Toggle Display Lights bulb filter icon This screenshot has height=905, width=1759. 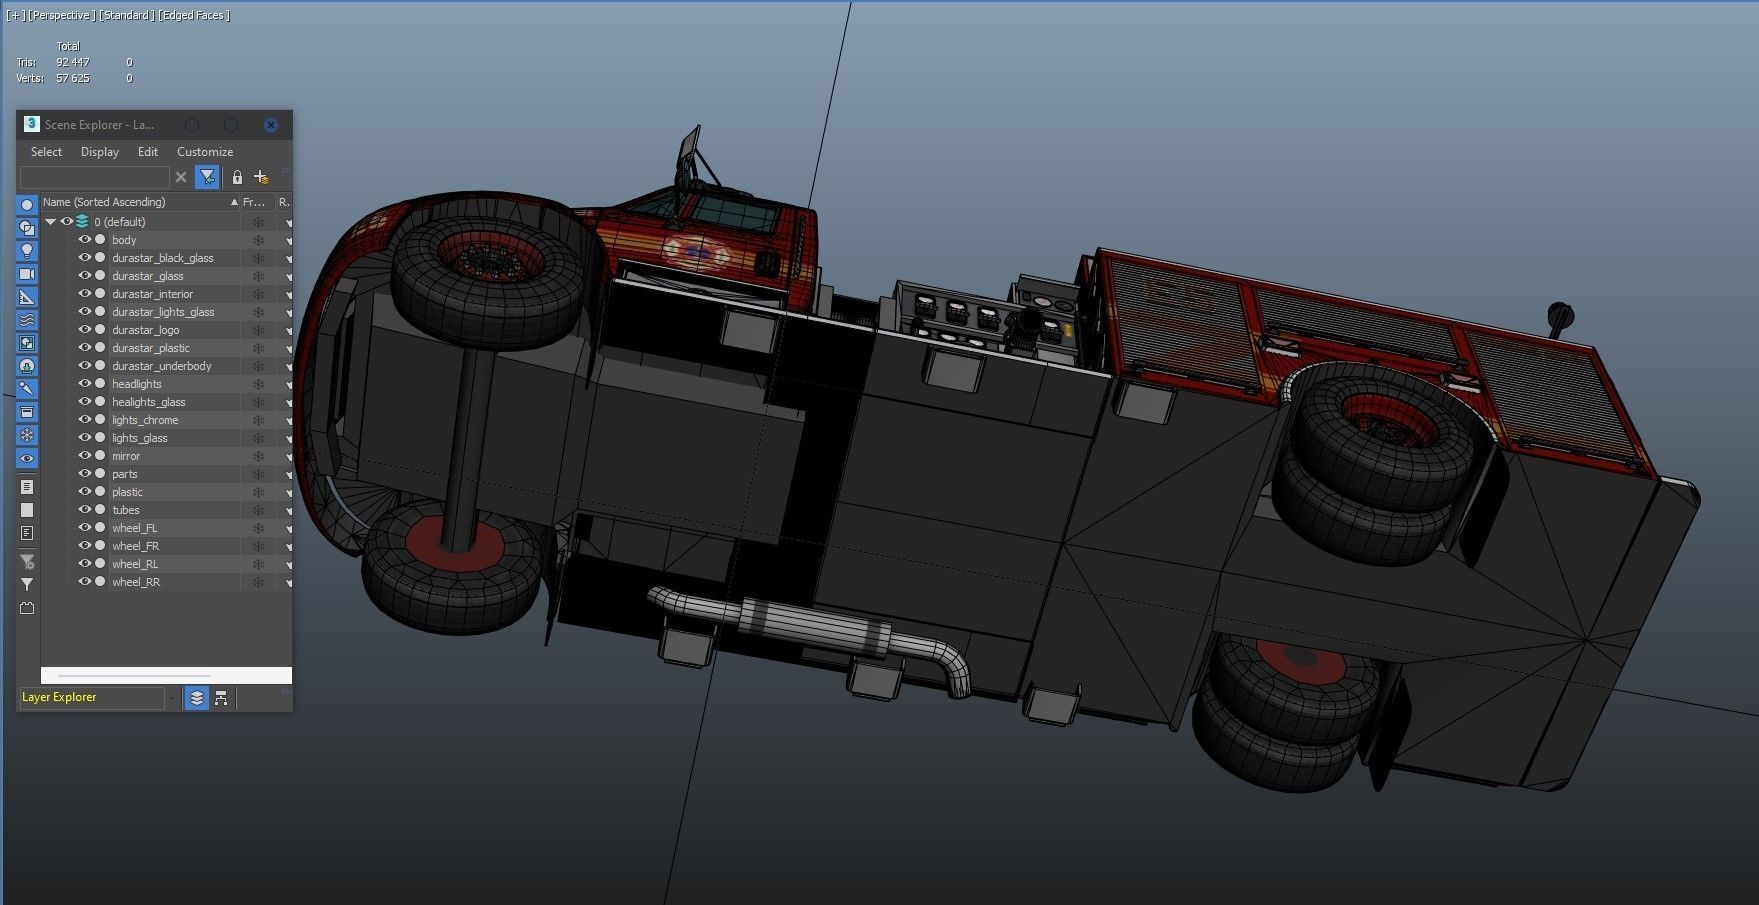click(x=27, y=251)
